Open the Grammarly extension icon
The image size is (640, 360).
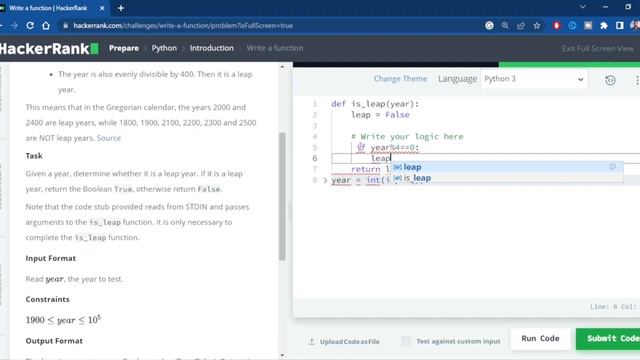point(489,25)
